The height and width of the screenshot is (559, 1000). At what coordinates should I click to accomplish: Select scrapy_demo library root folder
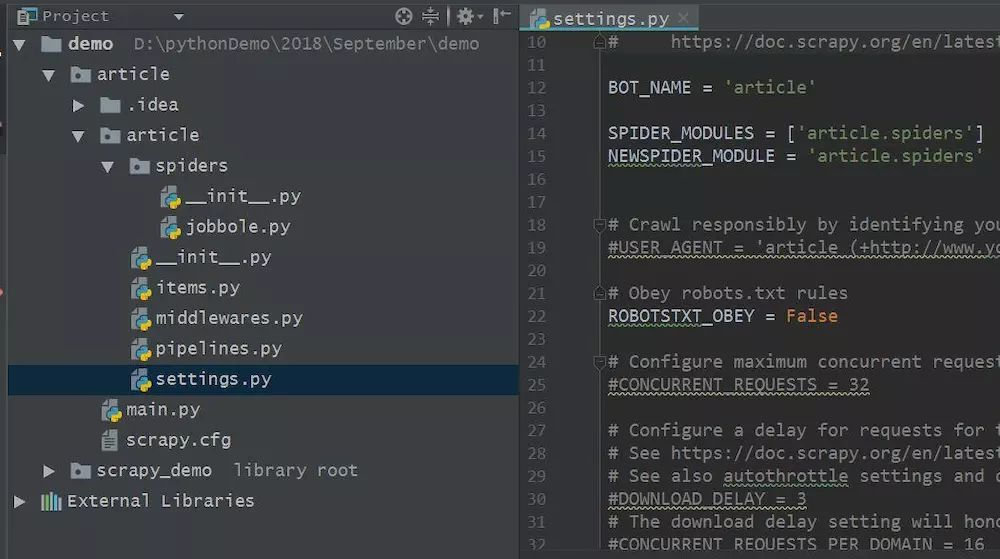[154, 470]
